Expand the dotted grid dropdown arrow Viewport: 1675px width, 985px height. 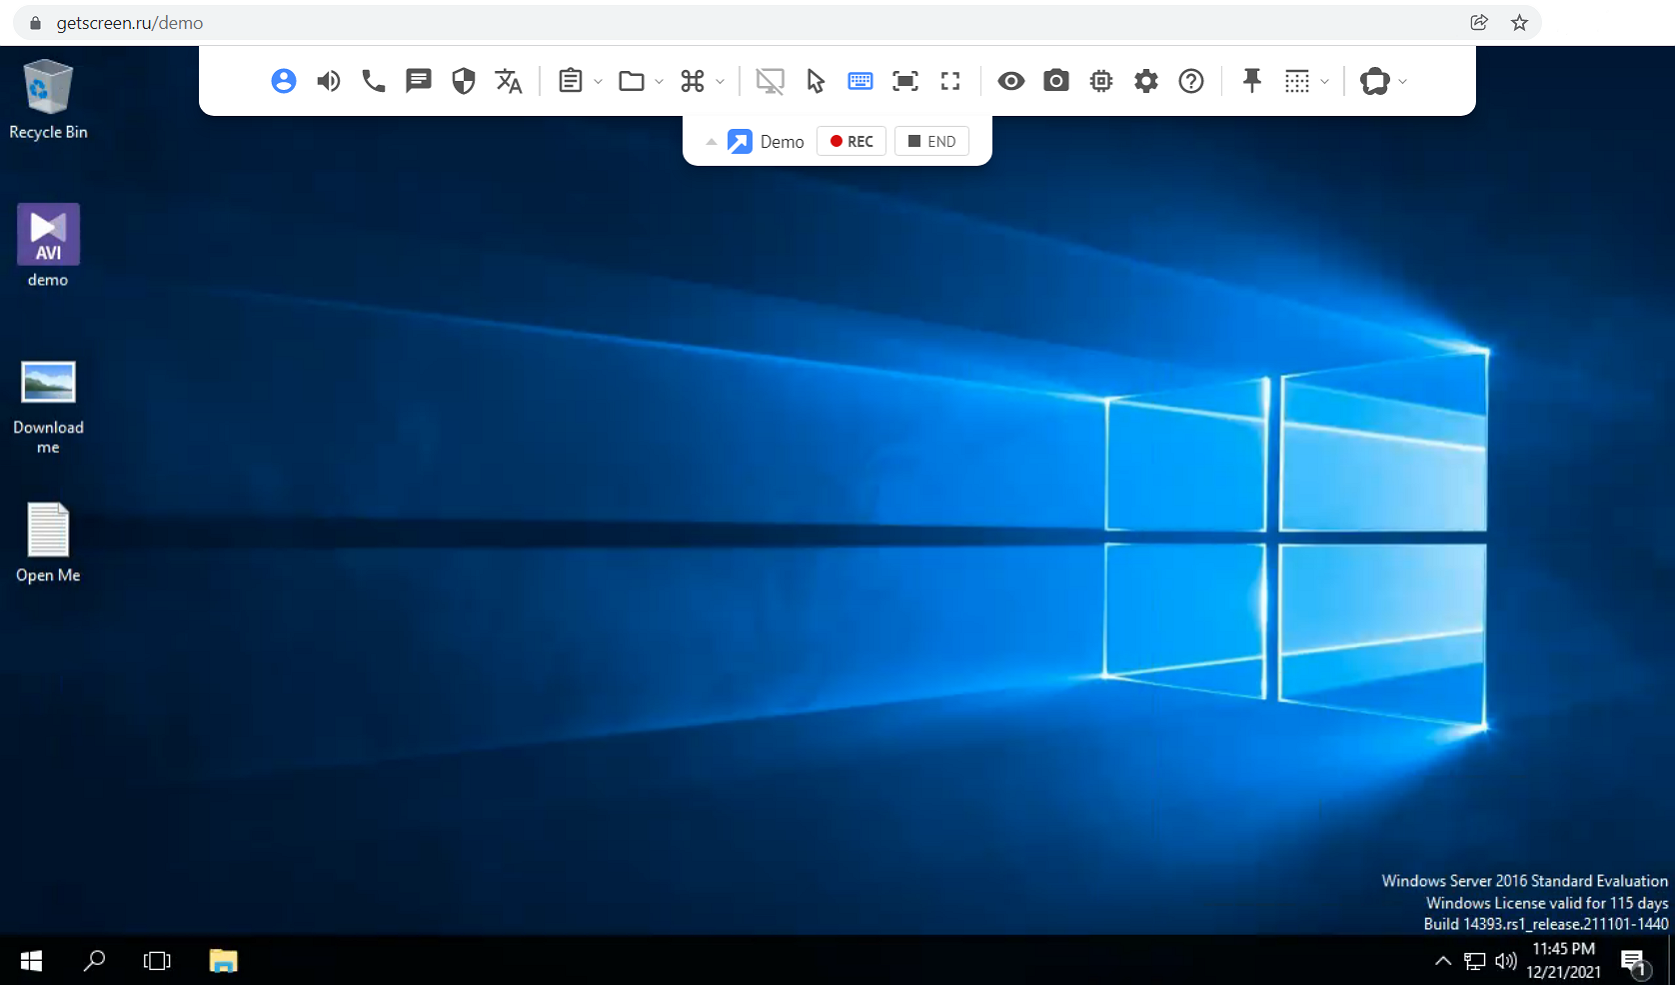[x=1325, y=82]
